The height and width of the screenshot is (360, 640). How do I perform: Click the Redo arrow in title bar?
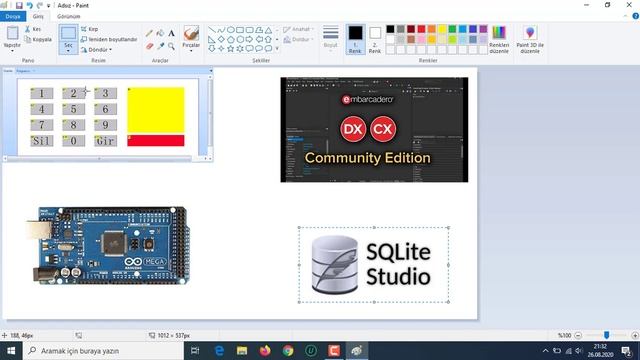(40, 5)
